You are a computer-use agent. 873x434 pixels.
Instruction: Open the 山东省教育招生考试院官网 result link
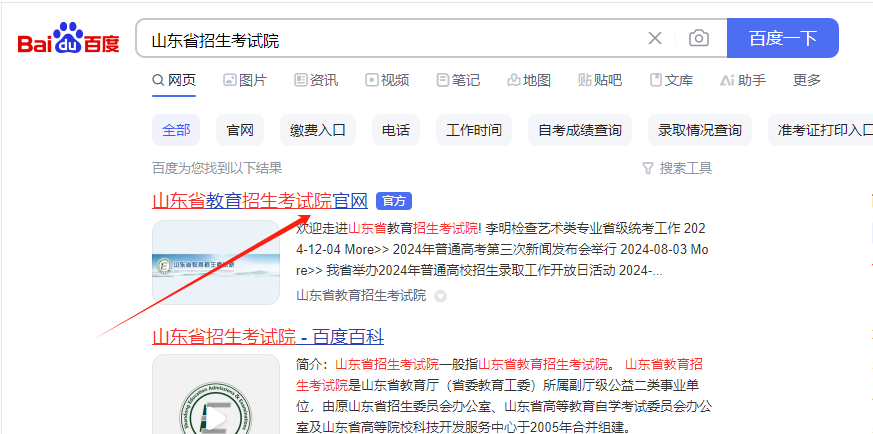(260, 201)
